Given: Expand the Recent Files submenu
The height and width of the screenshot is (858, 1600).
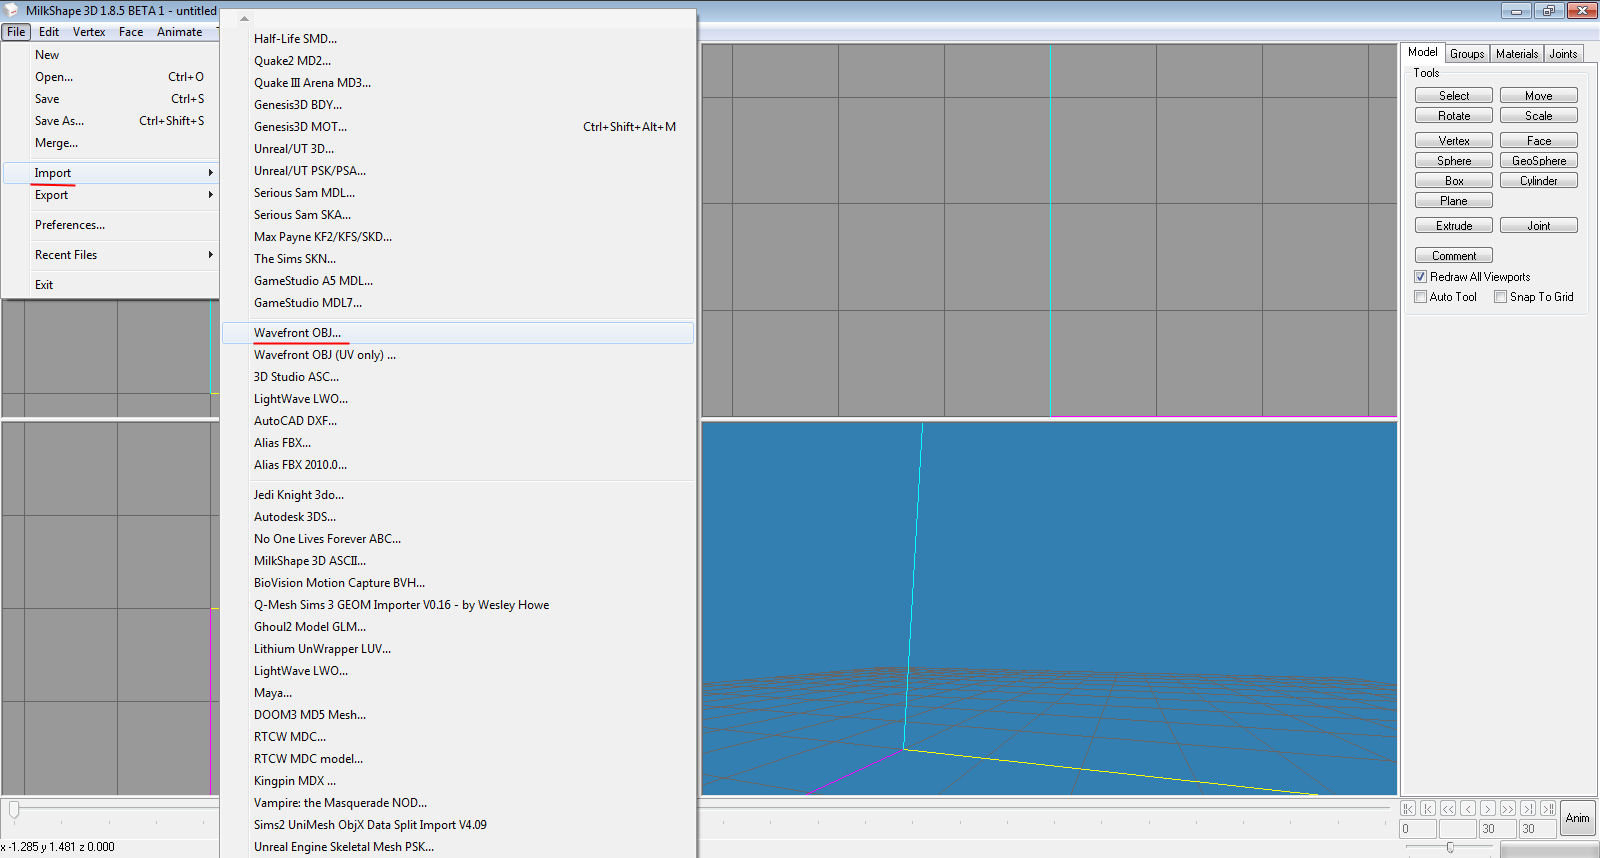Looking at the screenshot, I should click(110, 255).
